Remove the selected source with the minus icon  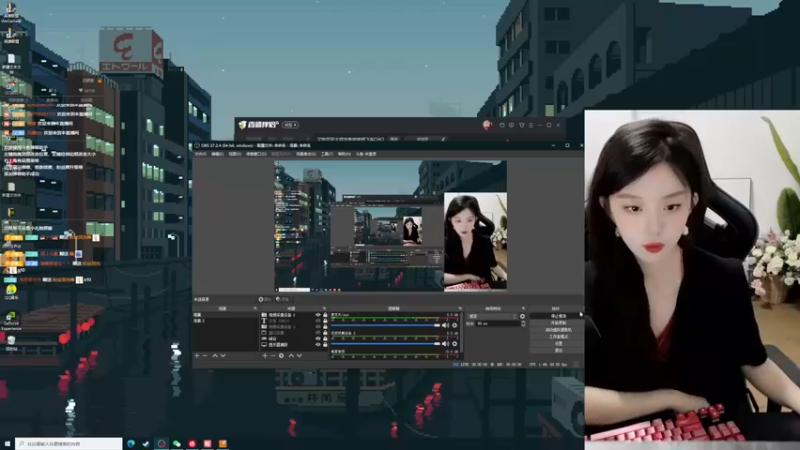(x=273, y=356)
